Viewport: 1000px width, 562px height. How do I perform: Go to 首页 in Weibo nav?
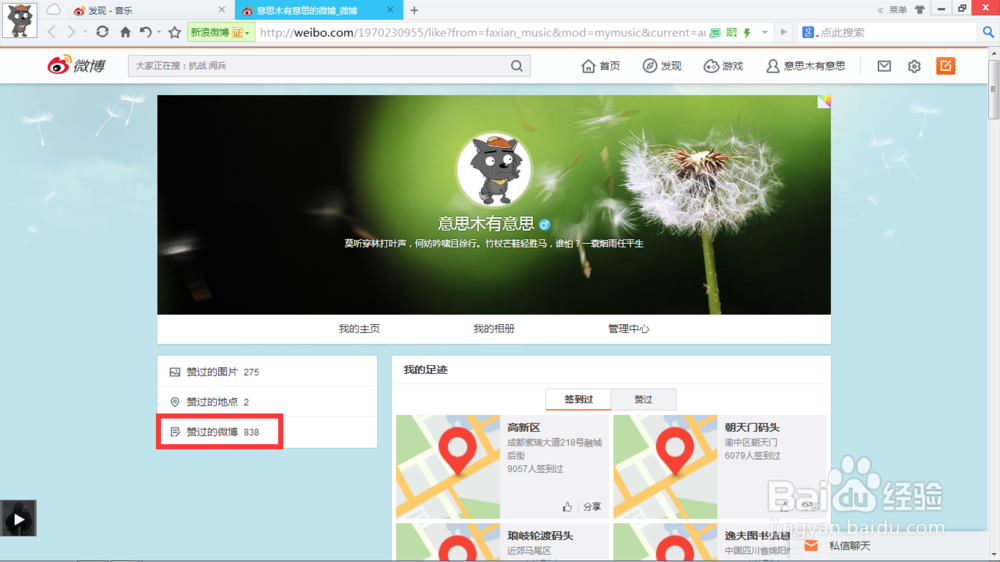click(601, 66)
